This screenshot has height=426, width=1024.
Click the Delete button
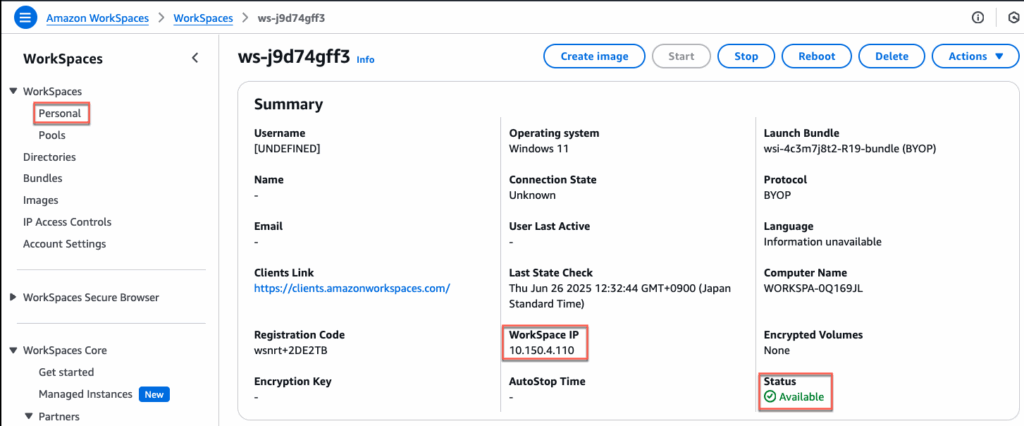coord(891,57)
